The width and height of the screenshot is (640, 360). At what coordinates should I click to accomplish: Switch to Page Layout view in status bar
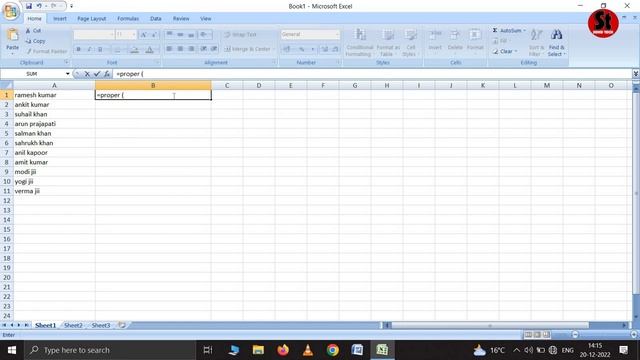[x=538, y=335]
